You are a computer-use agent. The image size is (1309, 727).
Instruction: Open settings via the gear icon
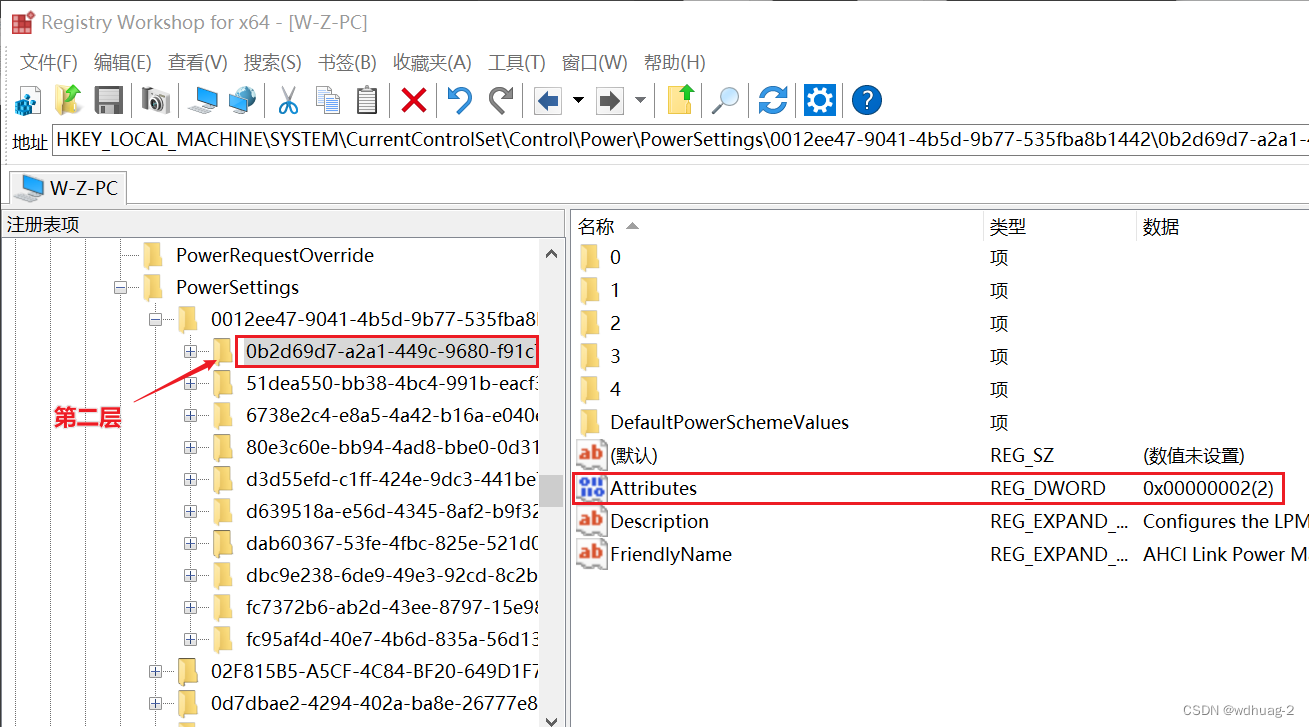tap(819, 100)
